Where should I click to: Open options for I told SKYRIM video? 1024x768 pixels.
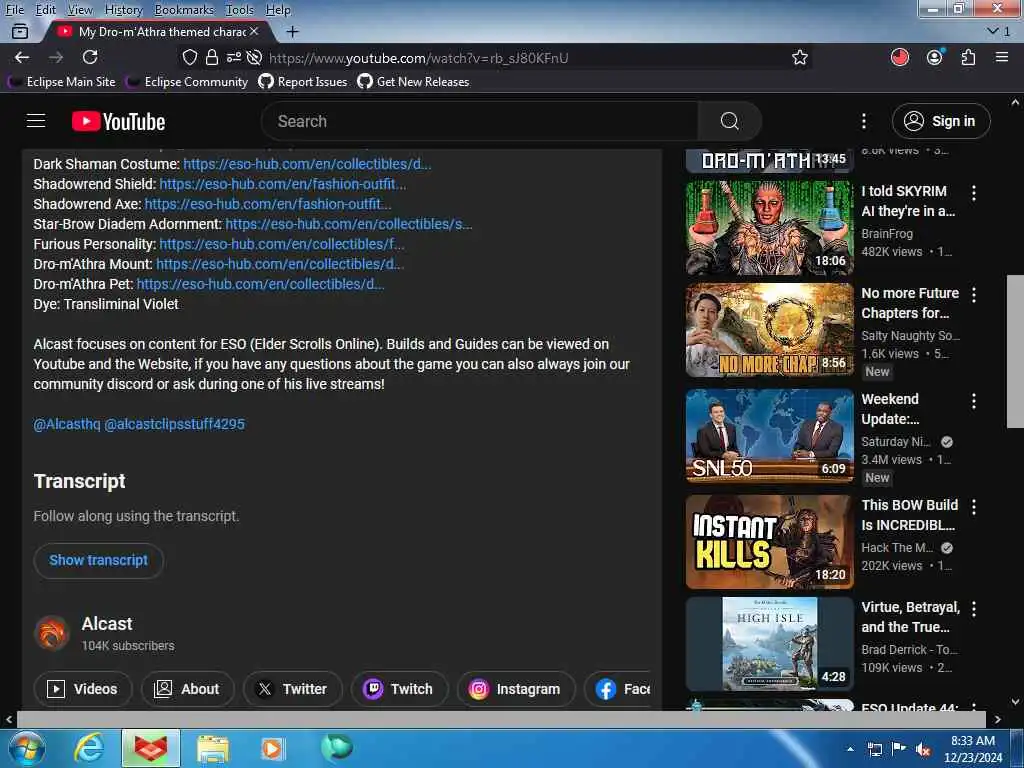point(974,193)
